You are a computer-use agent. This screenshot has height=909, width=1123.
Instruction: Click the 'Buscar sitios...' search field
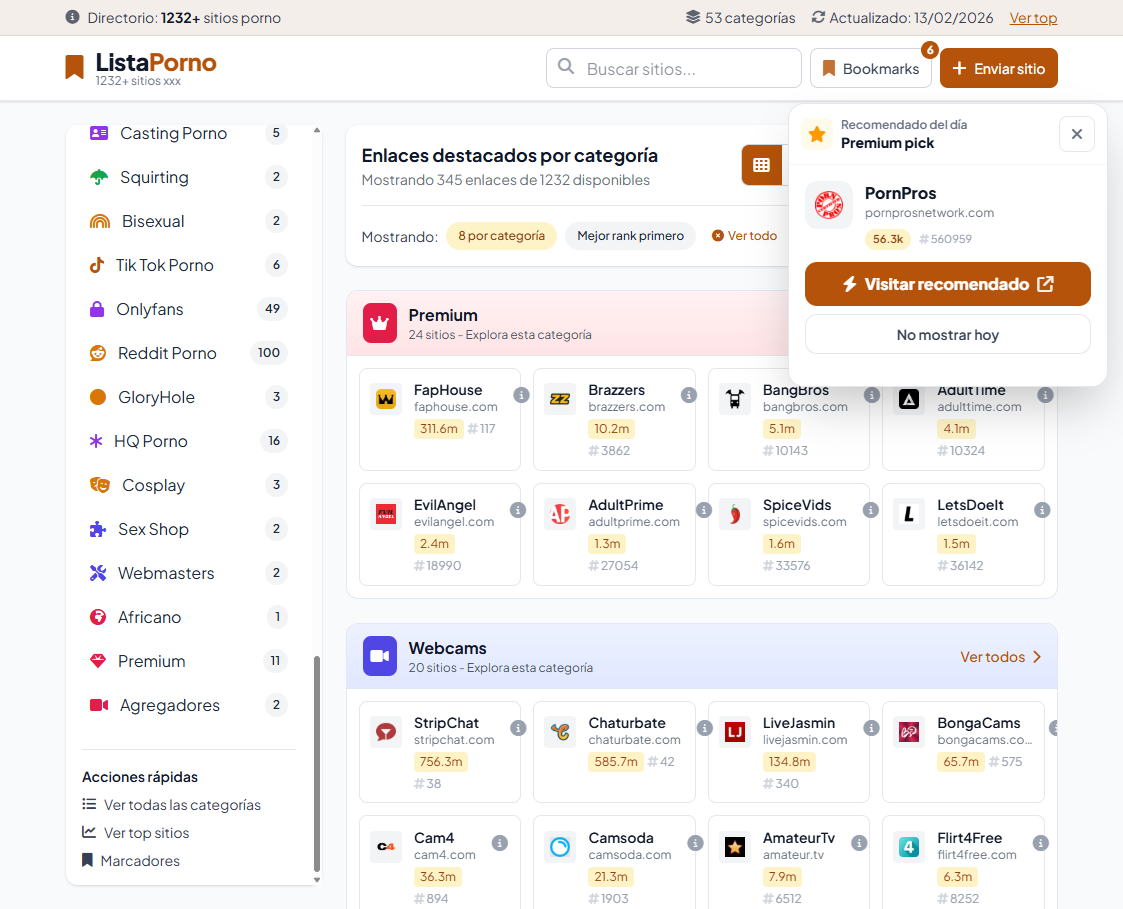click(x=673, y=69)
